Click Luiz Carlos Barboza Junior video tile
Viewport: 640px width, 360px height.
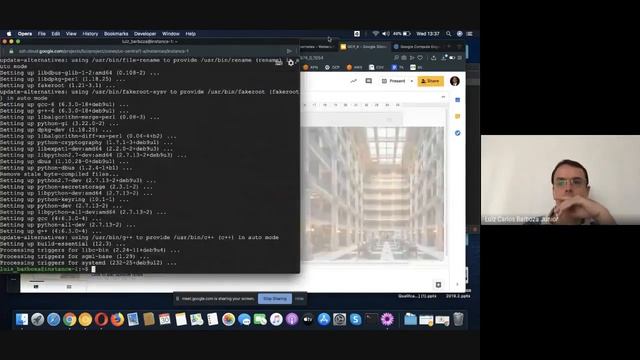(x=560, y=180)
